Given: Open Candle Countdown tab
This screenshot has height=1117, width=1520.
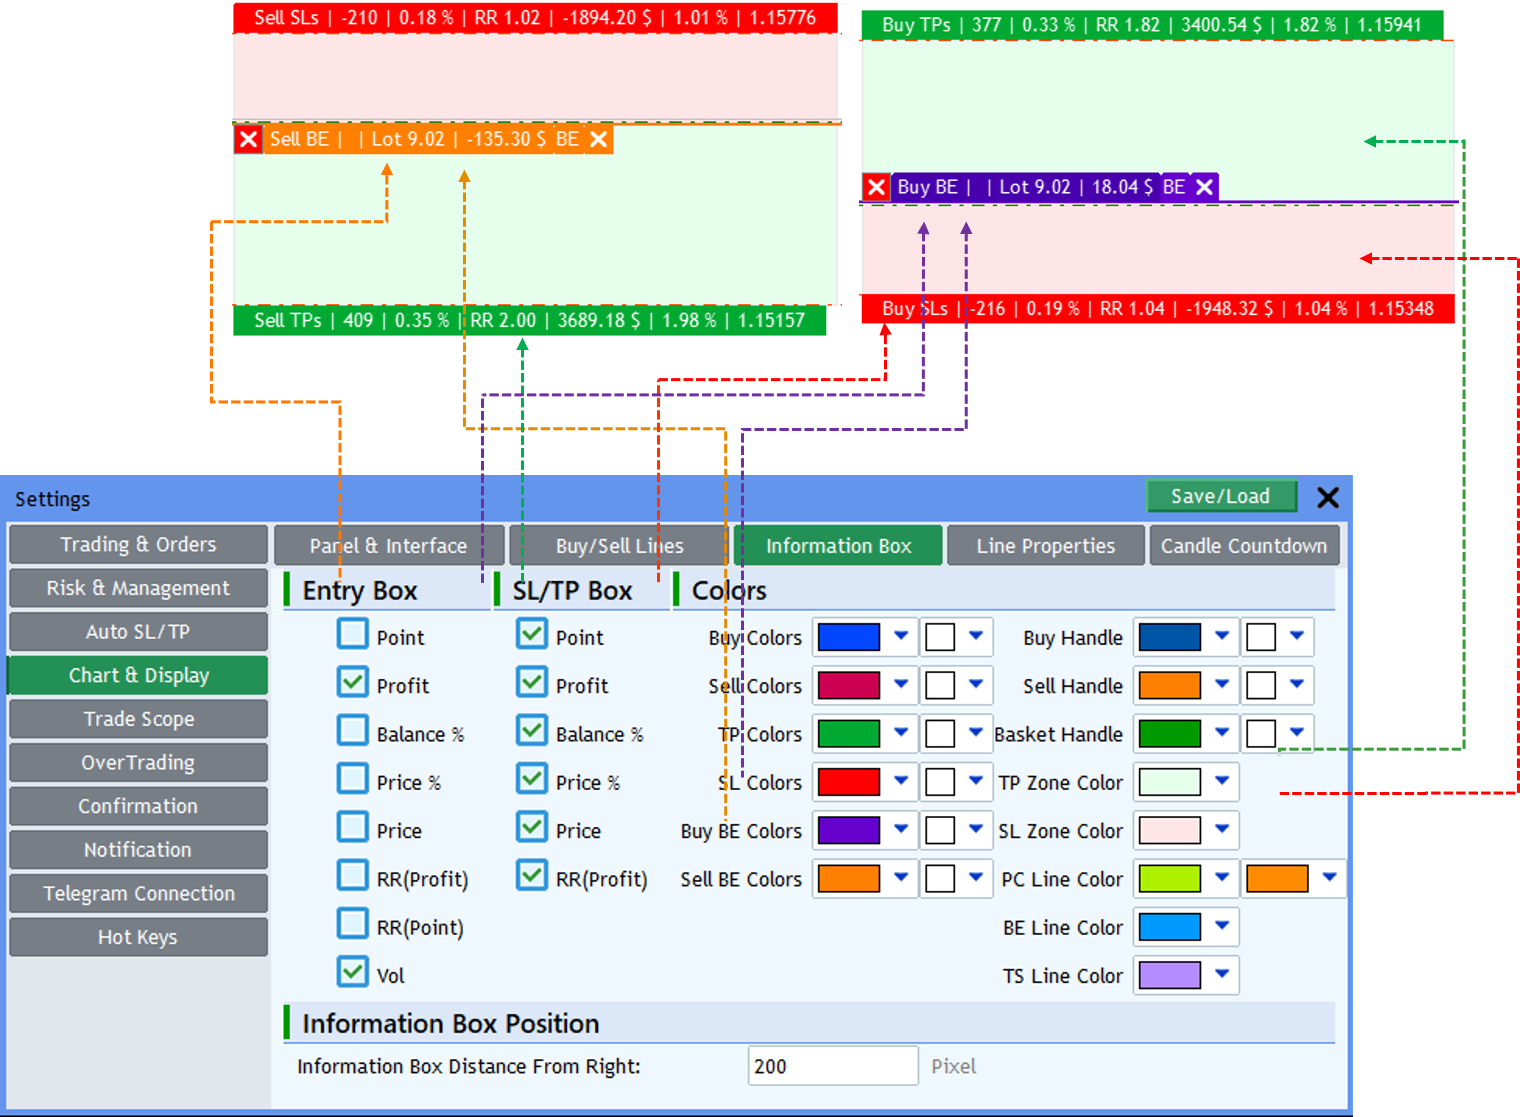Looking at the screenshot, I should click(1244, 546).
